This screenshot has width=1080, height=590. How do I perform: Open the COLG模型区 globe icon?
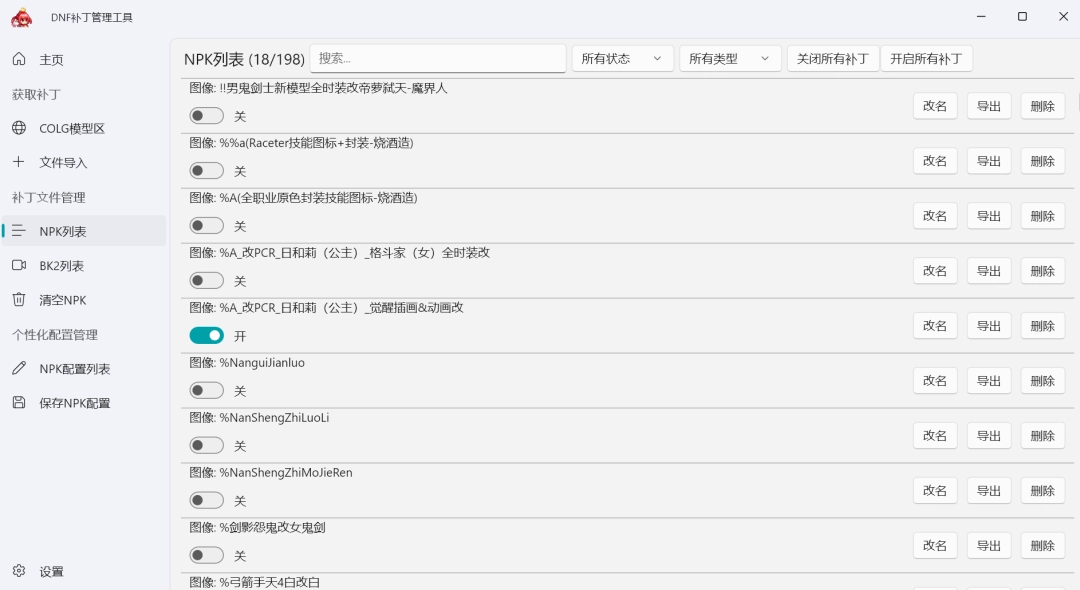pos(20,128)
